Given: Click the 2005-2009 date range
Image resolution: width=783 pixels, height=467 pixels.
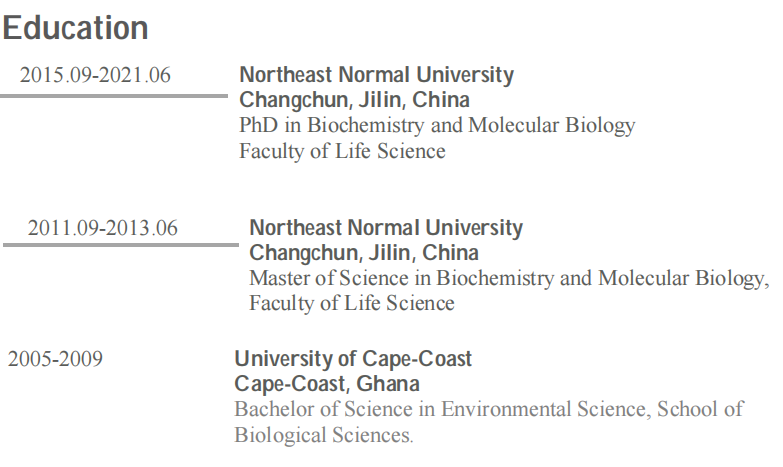Looking at the screenshot, I should [55, 358].
